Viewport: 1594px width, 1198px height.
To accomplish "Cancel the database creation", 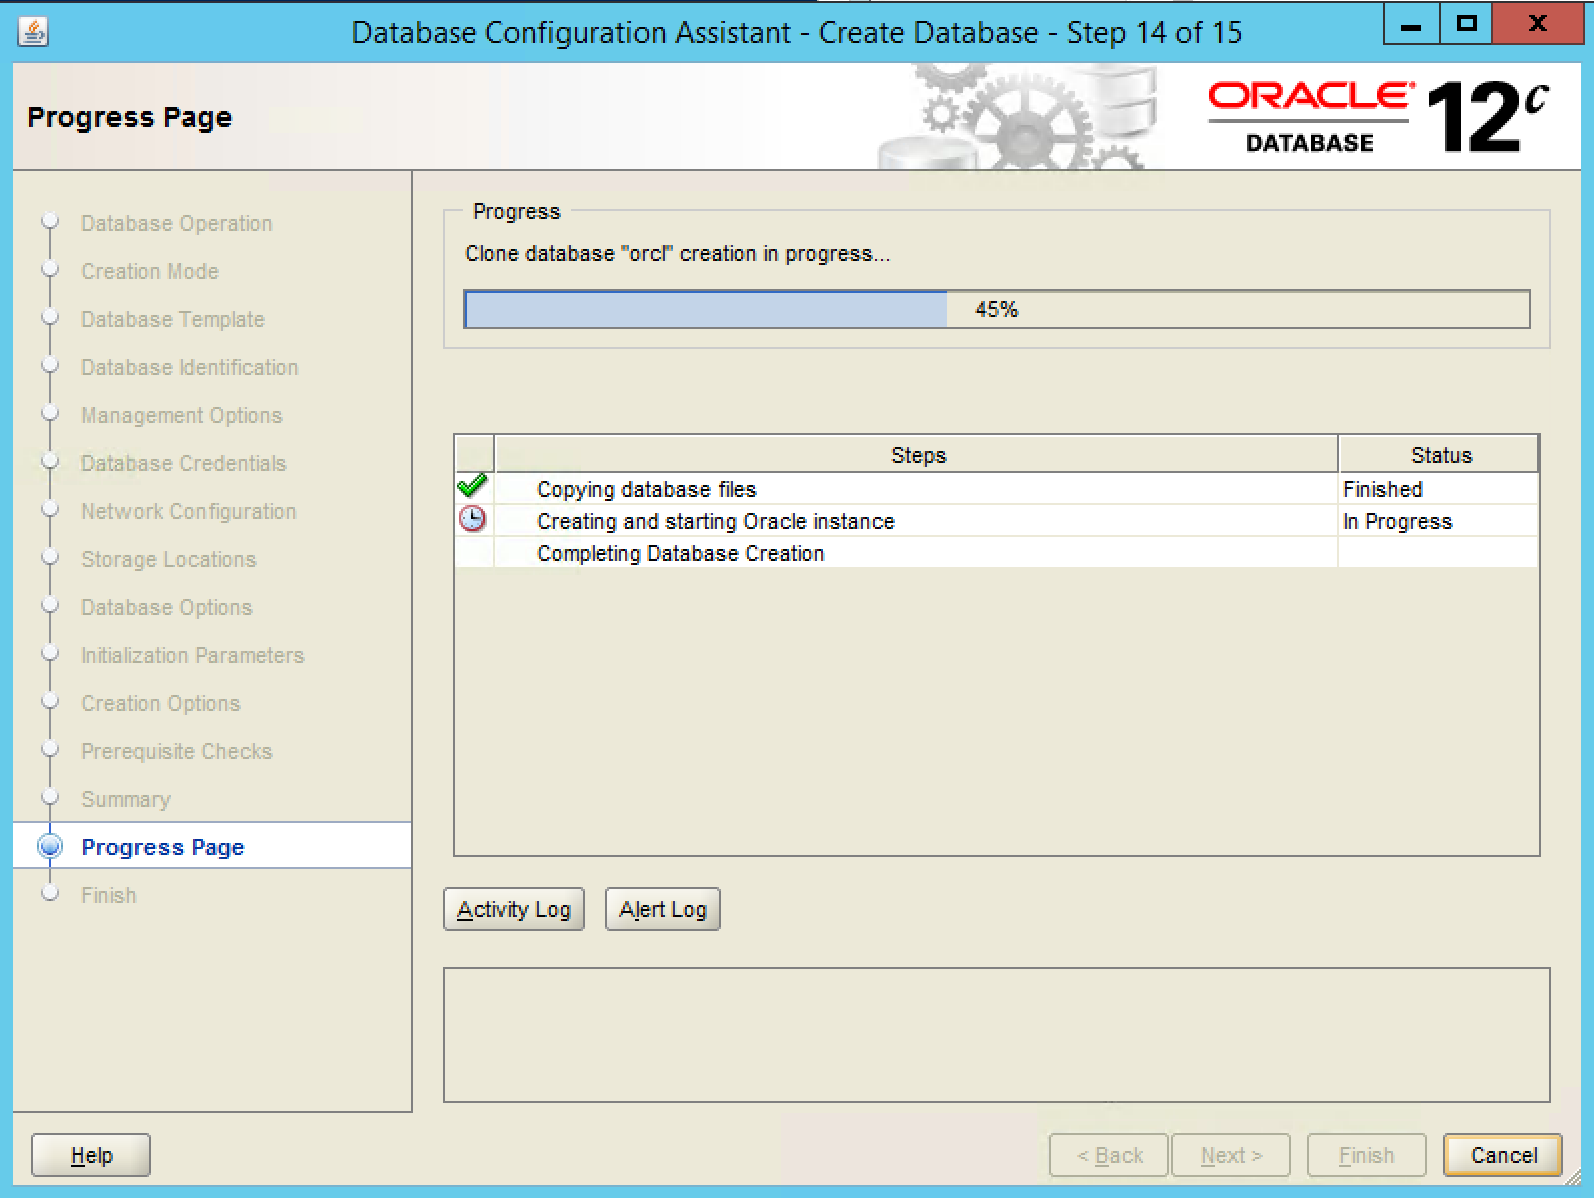I will (1503, 1155).
